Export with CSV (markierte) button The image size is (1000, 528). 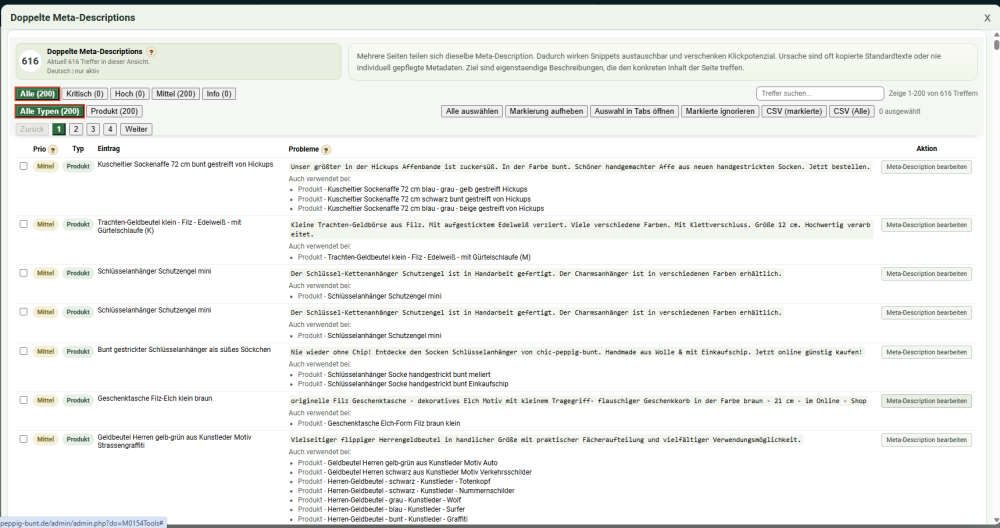tap(794, 111)
